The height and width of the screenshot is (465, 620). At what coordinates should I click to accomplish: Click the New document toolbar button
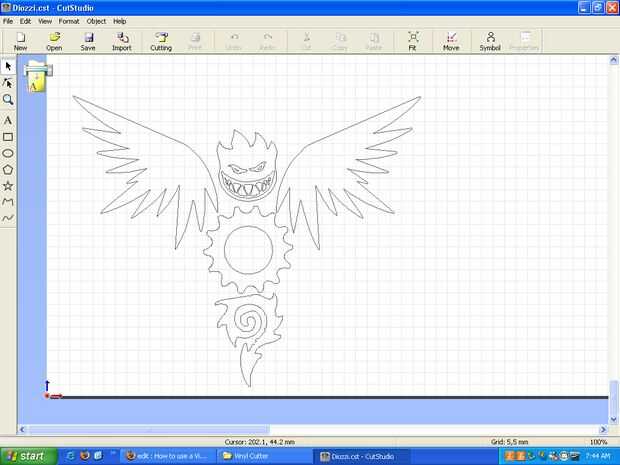21,41
